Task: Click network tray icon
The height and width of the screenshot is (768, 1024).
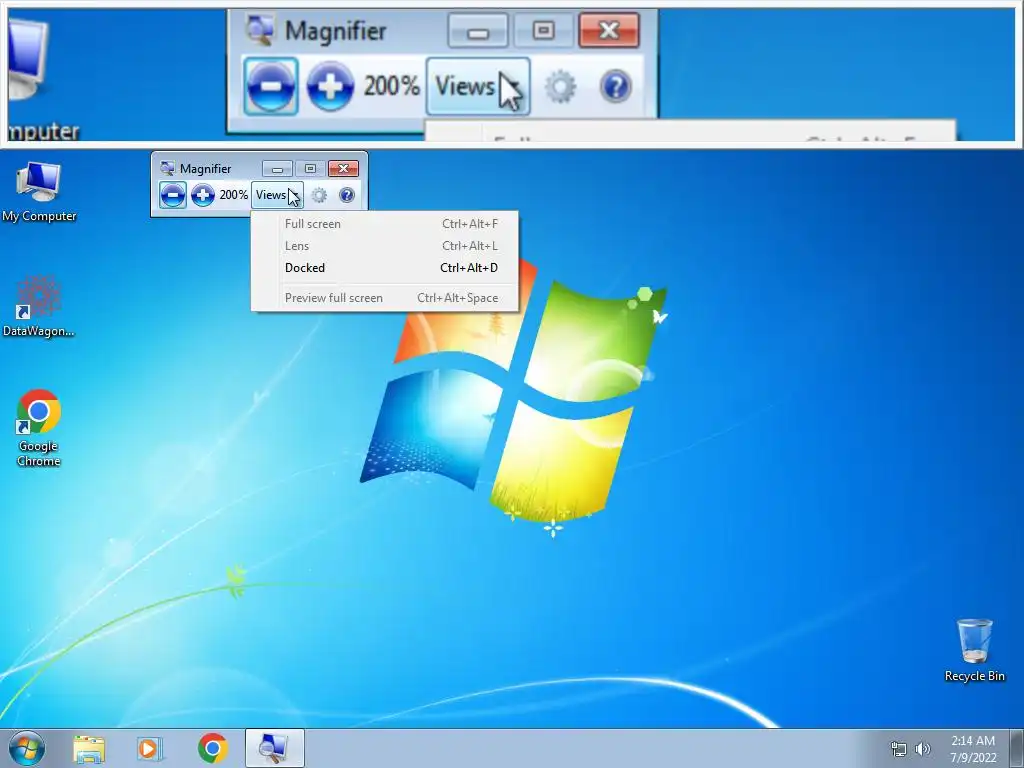Action: pos(899,749)
